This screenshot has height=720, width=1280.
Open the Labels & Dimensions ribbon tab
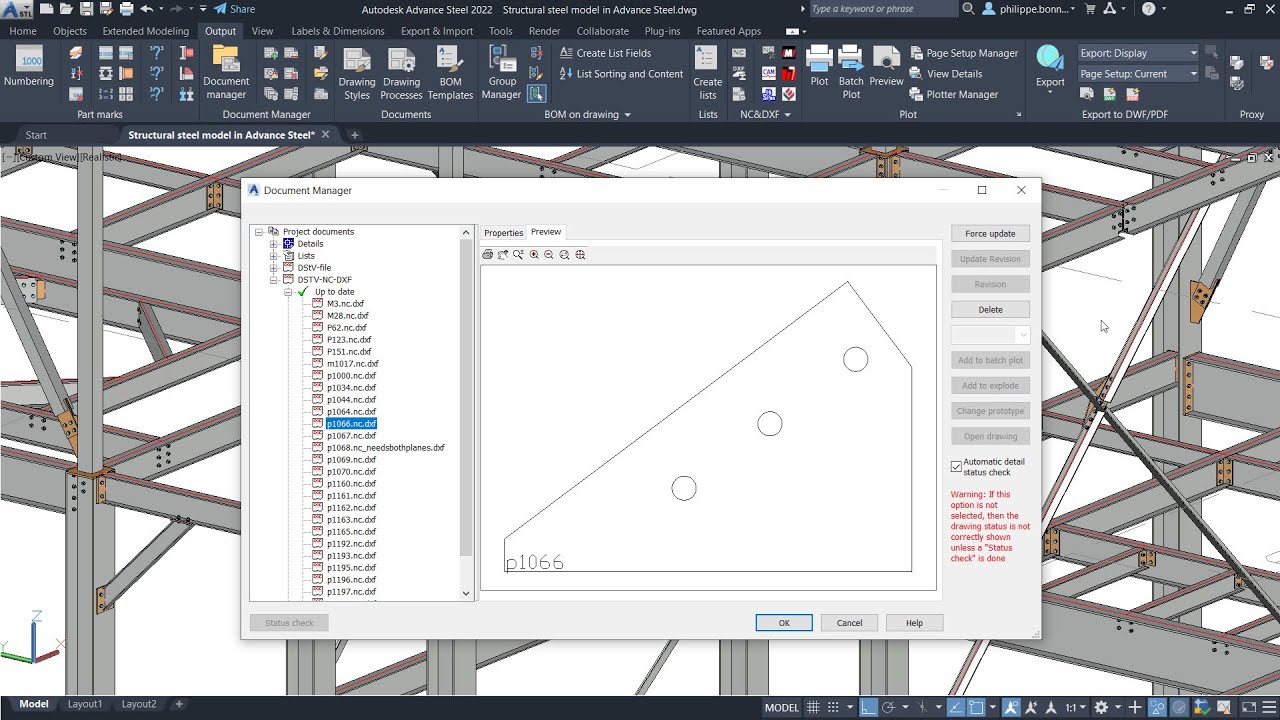click(338, 31)
